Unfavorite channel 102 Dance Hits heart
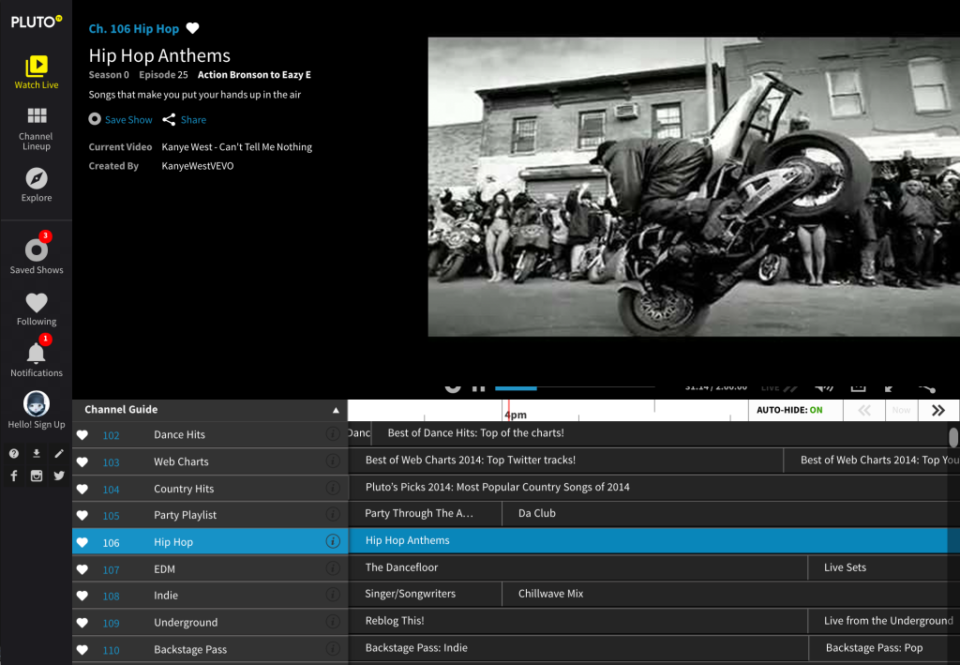 pyautogui.click(x=82, y=435)
